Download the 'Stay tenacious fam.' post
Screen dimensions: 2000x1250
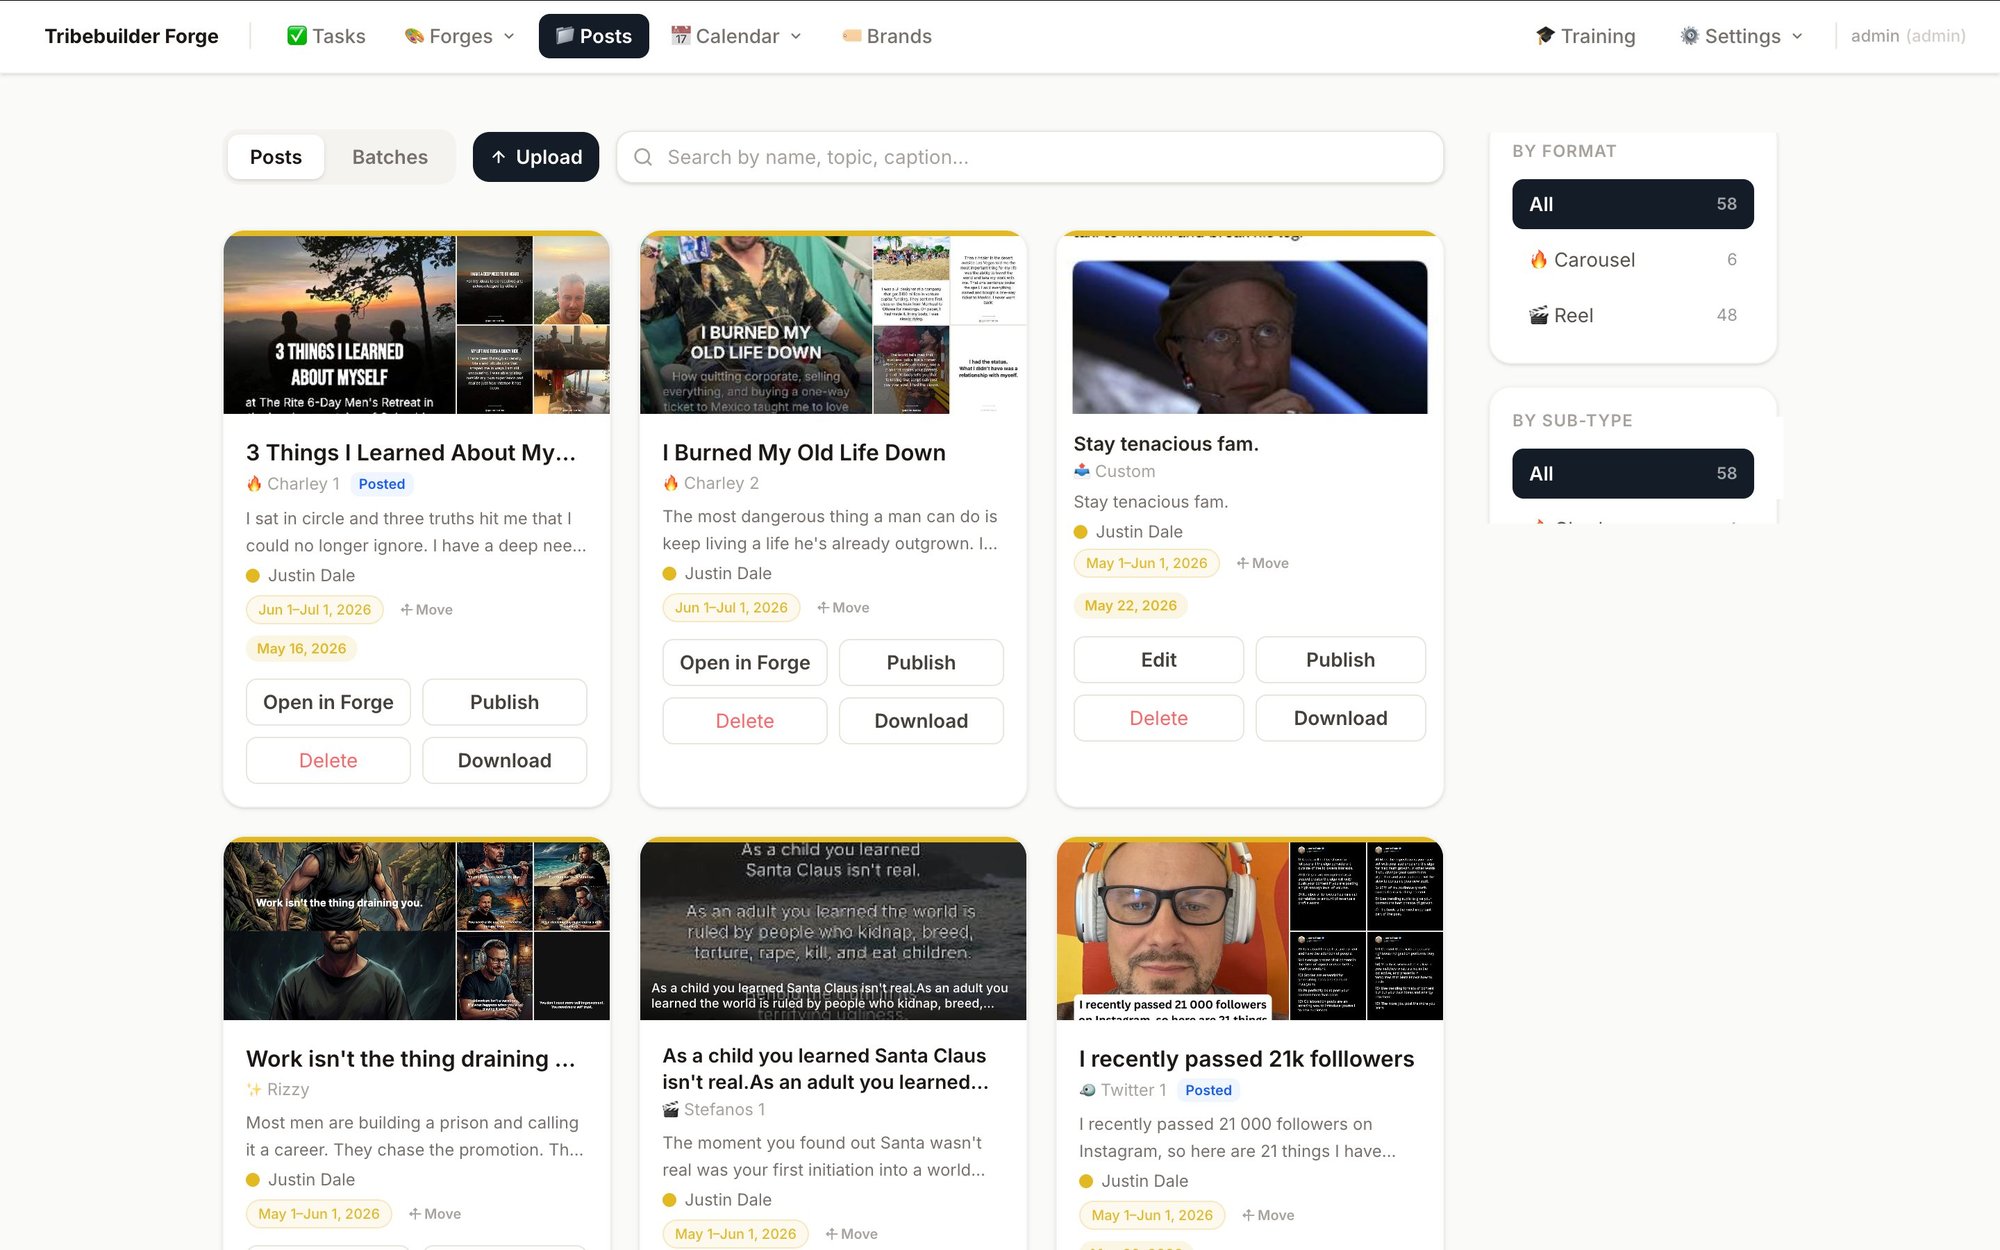tap(1340, 718)
